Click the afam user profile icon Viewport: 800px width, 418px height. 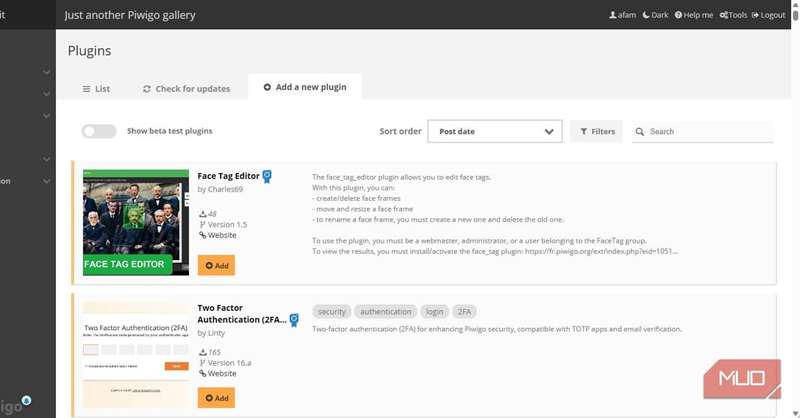tap(613, 15)
